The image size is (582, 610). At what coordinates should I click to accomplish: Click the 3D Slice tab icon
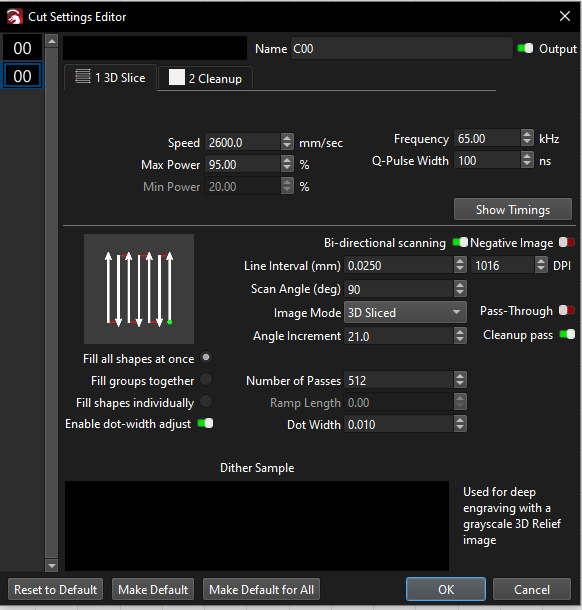(x=82, y=76)
